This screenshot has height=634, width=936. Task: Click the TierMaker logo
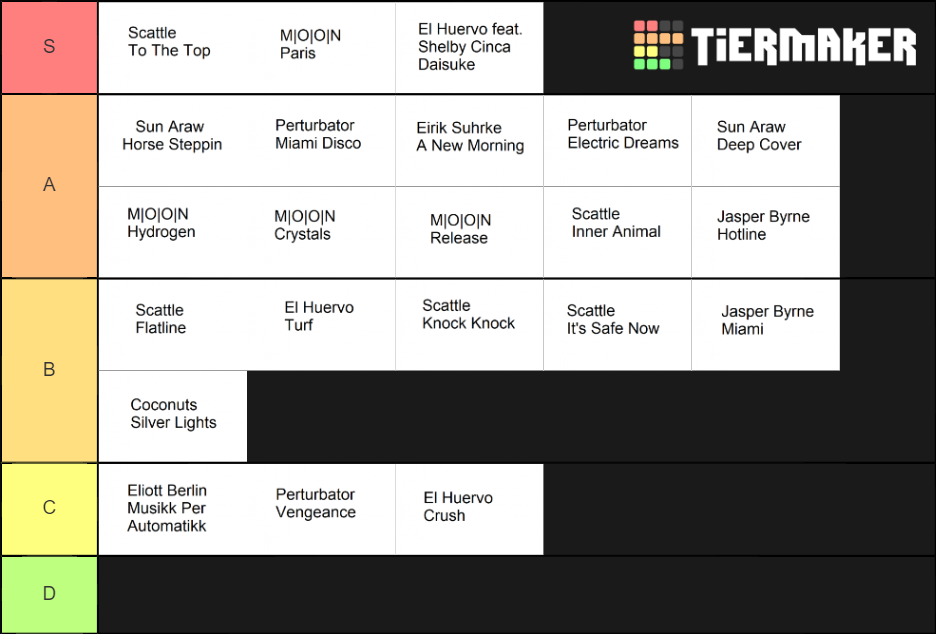pos(775,45)
